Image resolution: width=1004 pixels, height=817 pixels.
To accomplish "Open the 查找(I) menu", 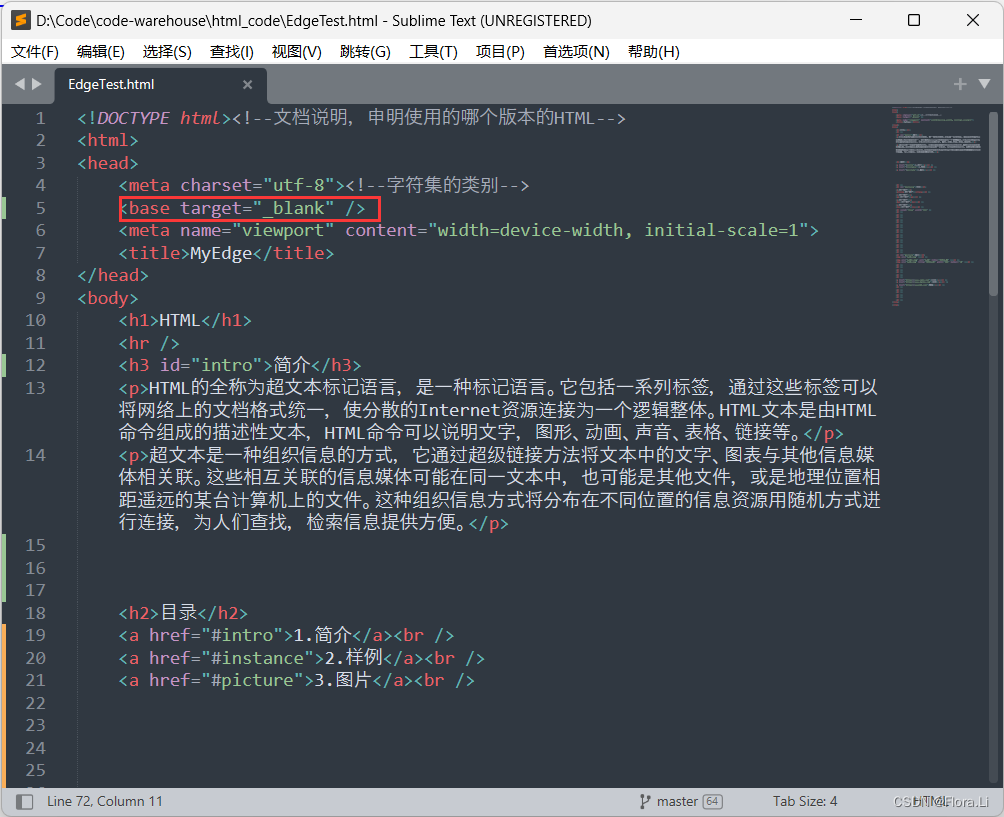I will coord(233,51).
